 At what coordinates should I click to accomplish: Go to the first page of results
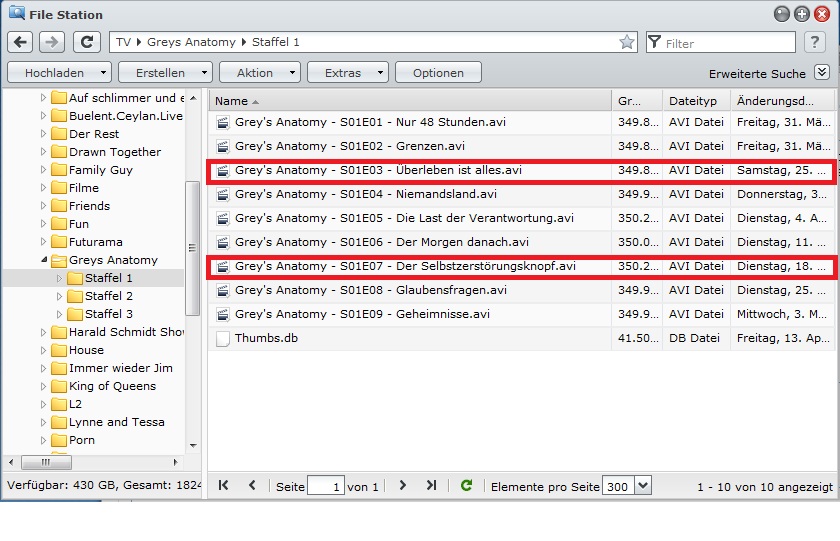223,485
